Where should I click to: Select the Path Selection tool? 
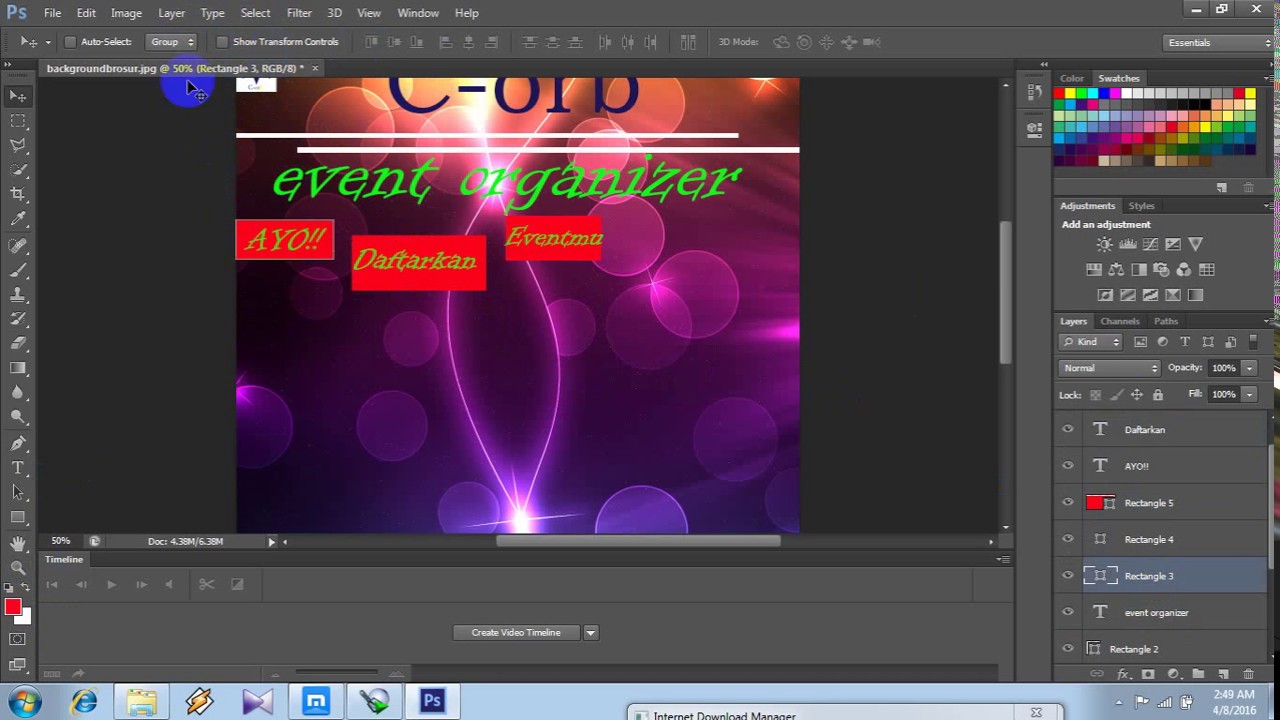(18, 492)
